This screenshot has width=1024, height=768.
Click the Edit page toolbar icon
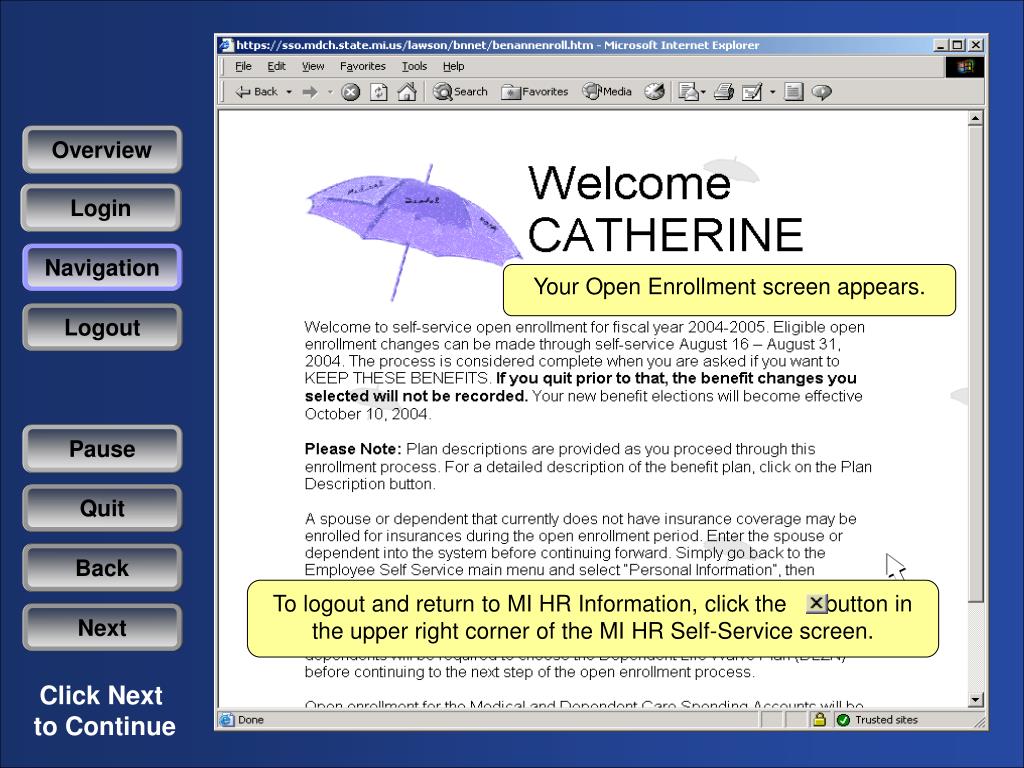click(x=752, y=92)
